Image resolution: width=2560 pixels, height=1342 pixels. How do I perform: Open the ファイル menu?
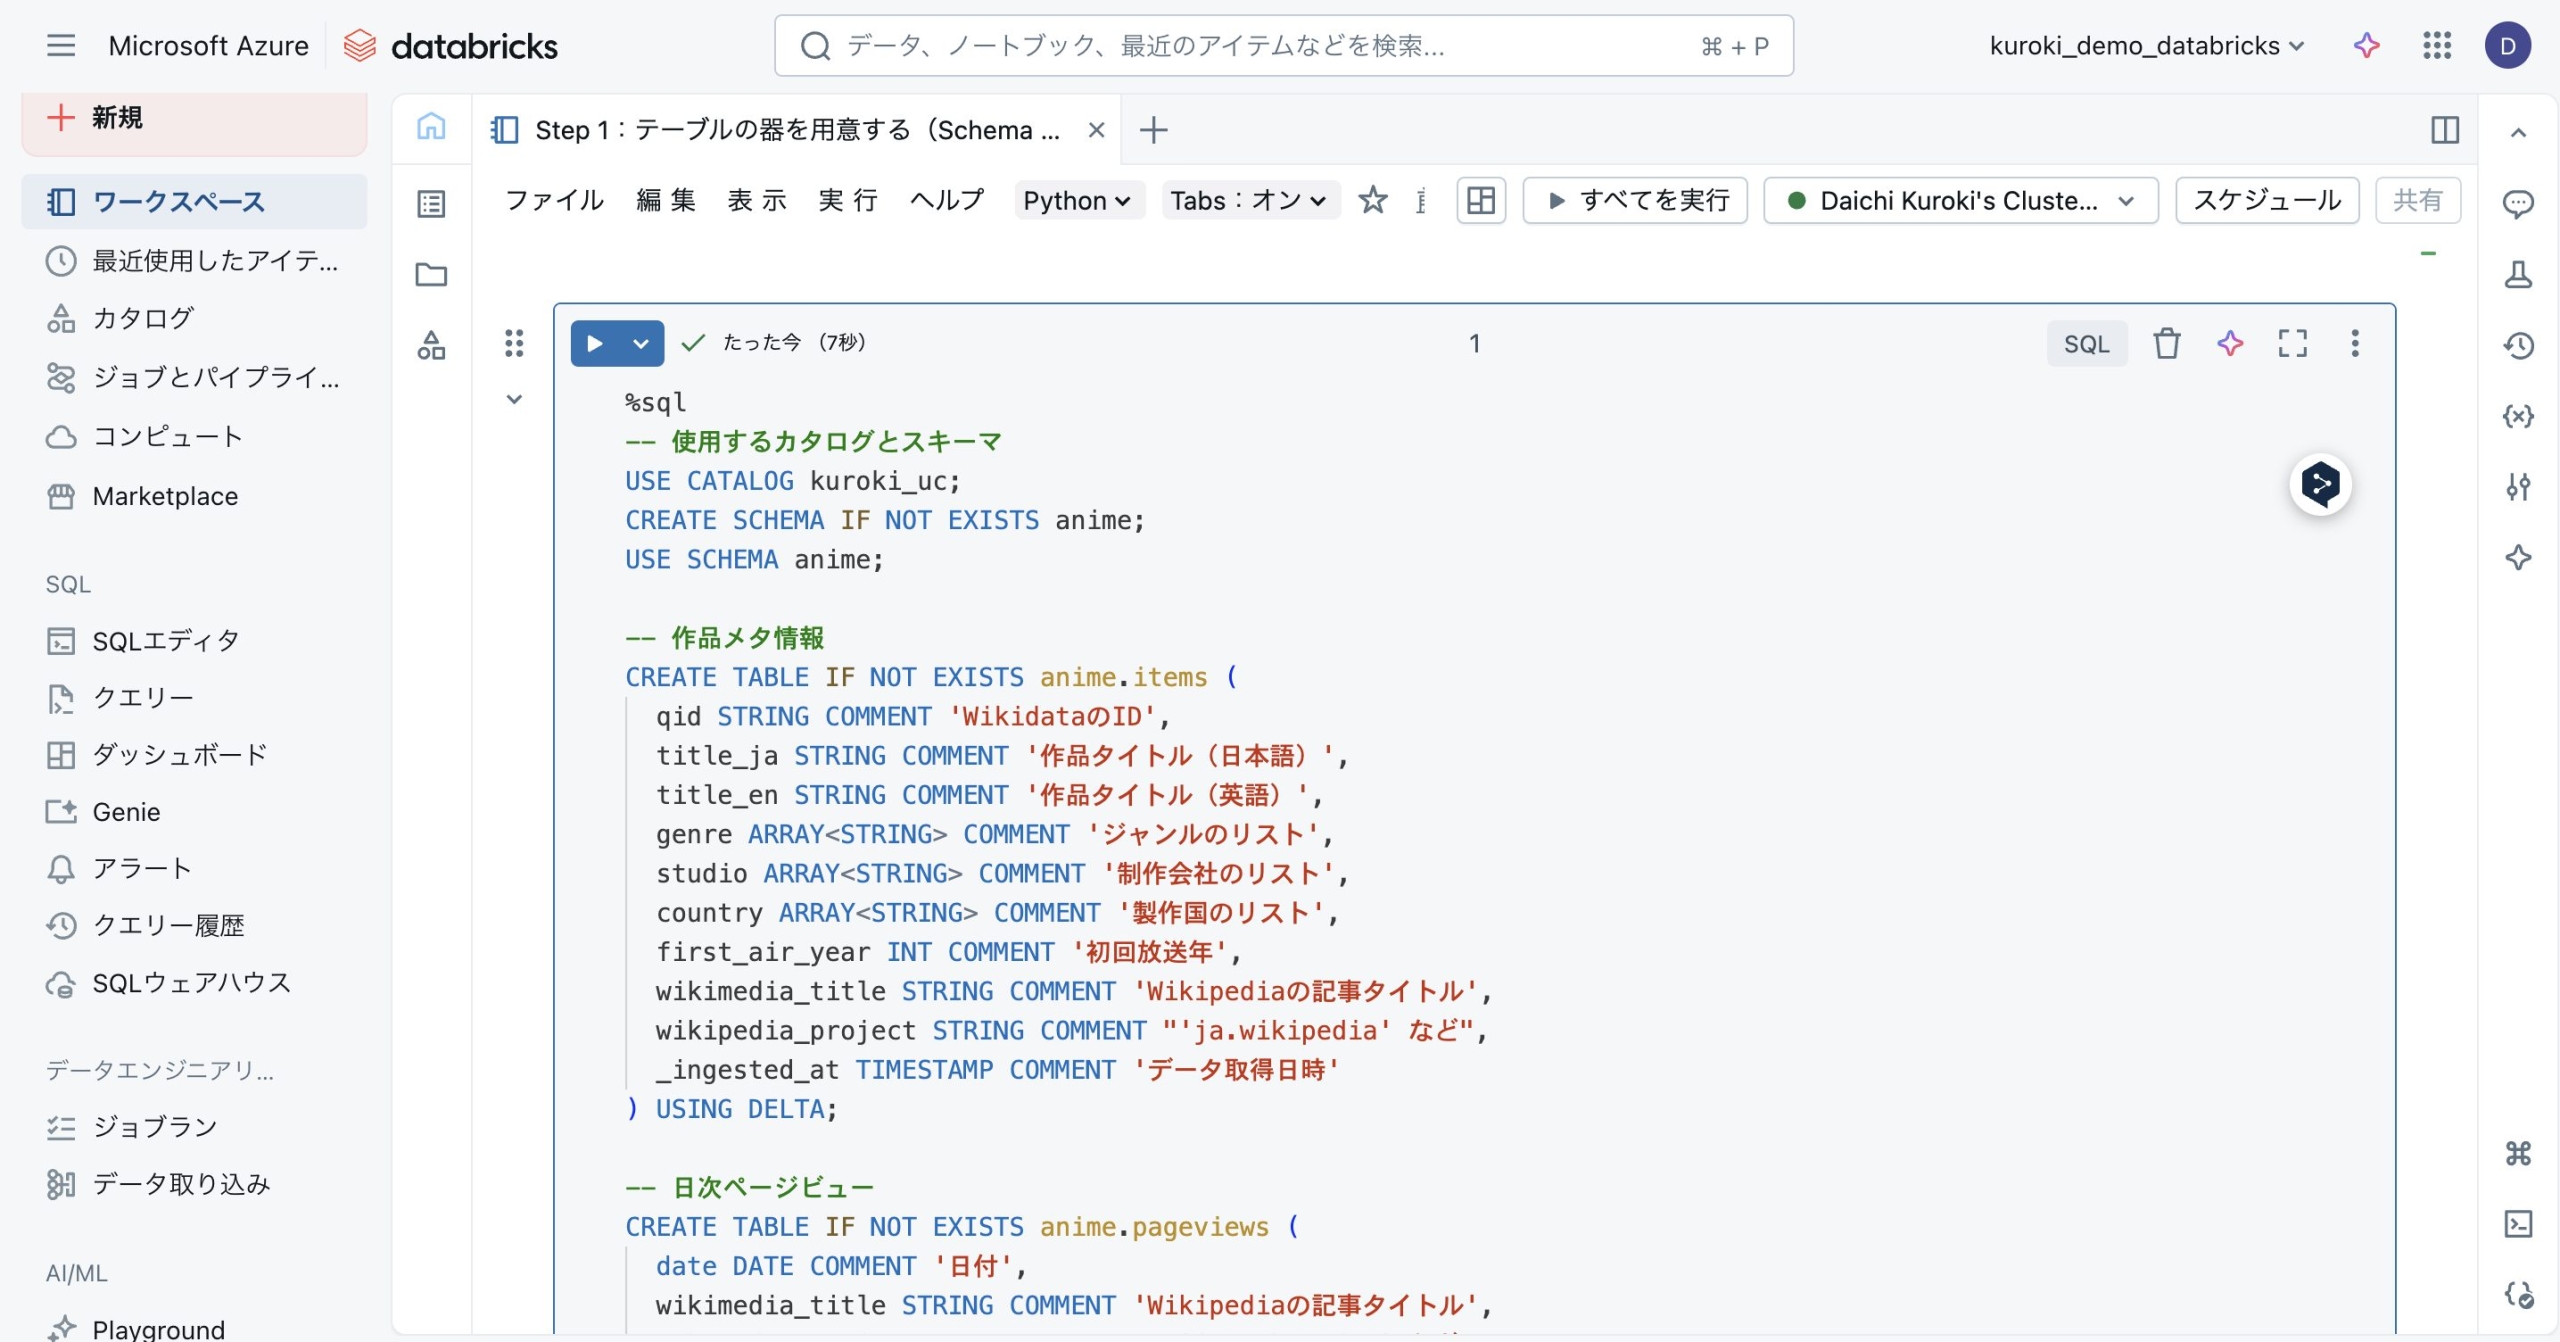pyautogui.click(x=554, y=200)
